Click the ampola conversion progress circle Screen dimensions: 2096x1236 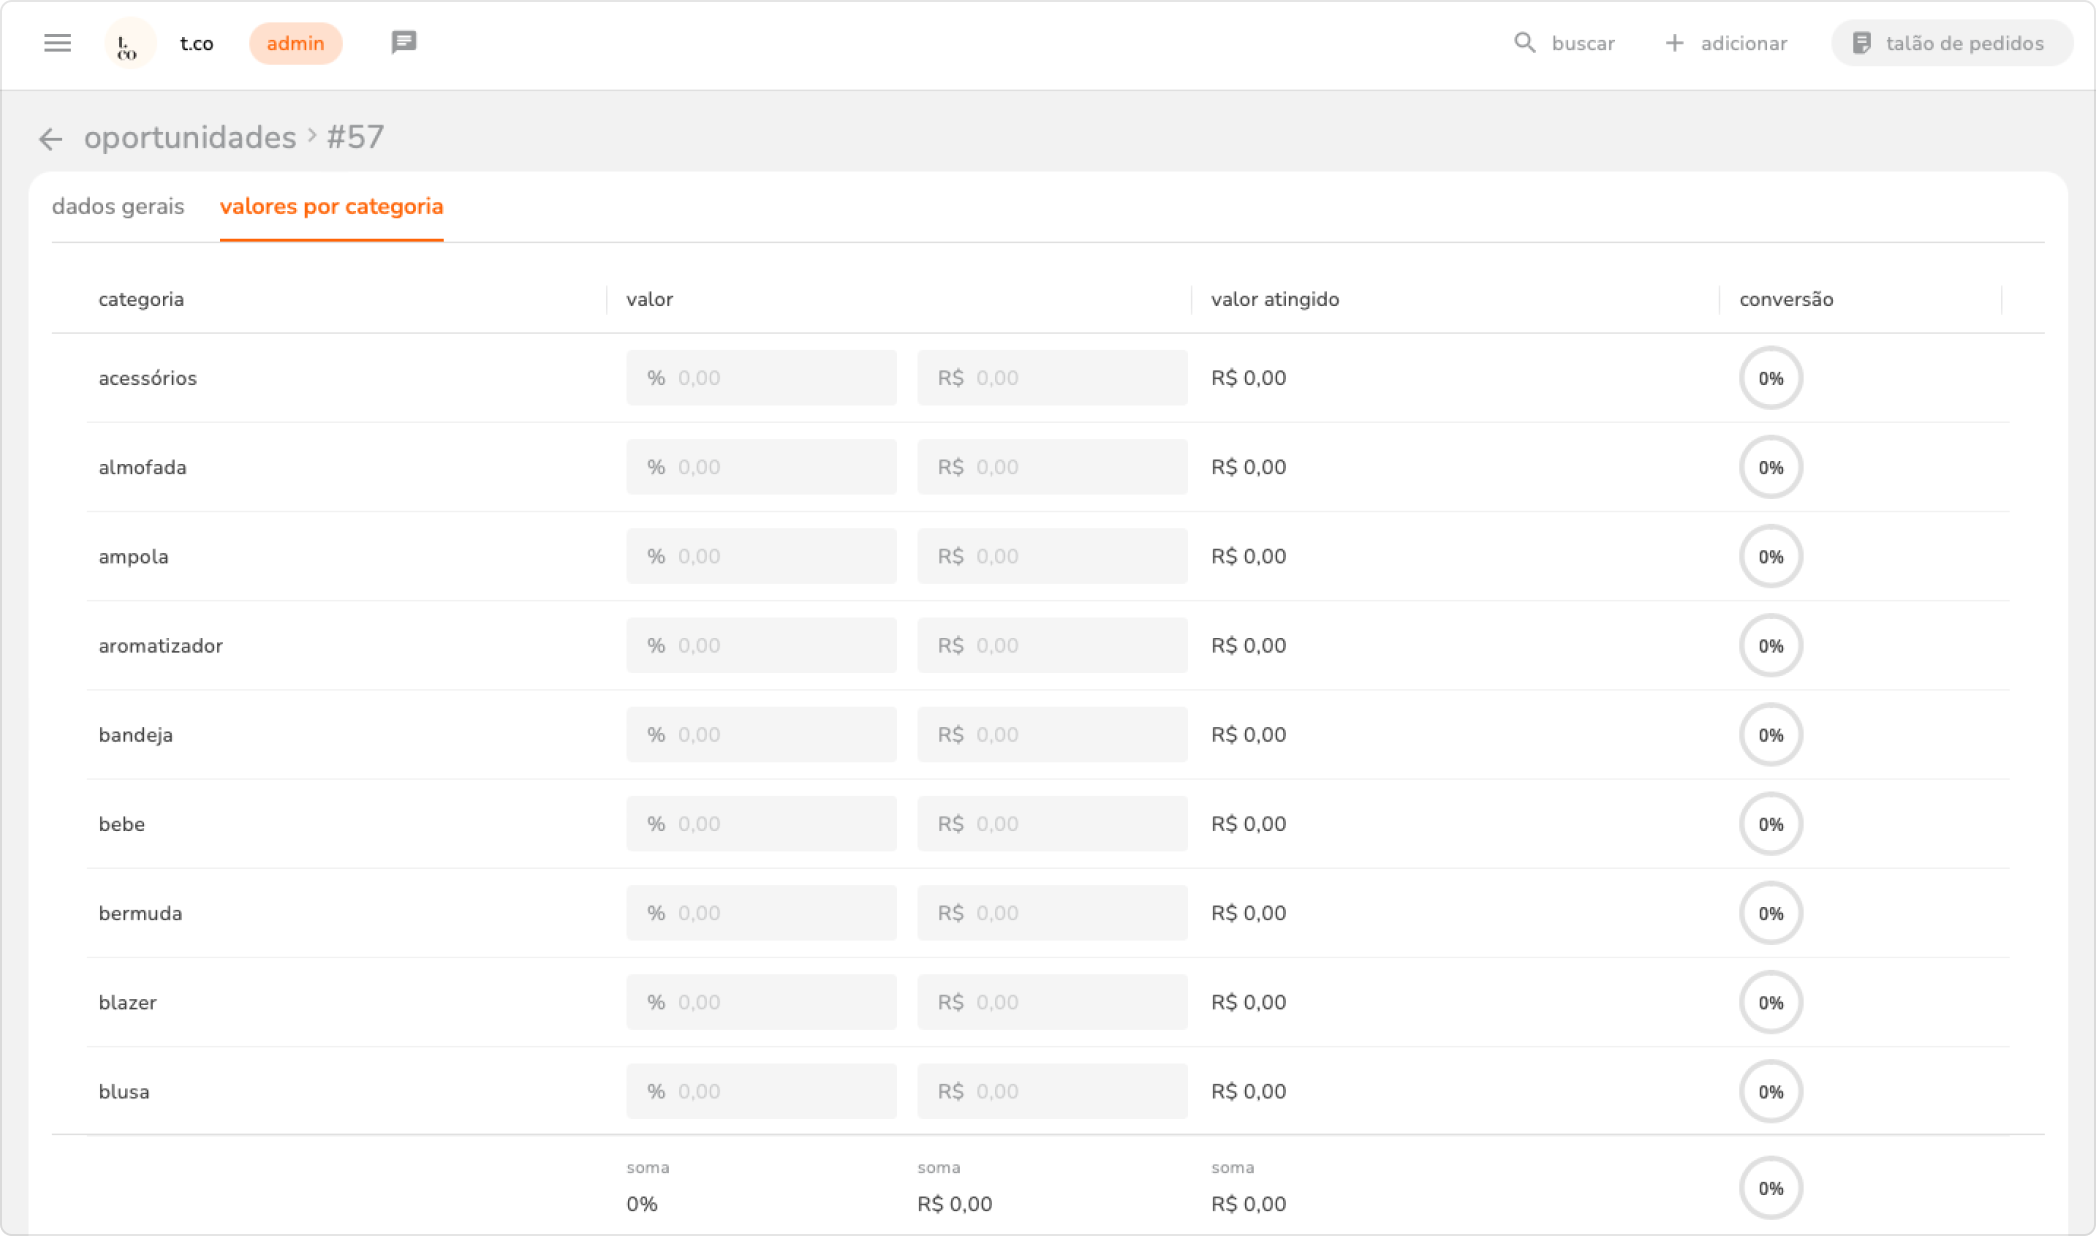[1770, 557]
